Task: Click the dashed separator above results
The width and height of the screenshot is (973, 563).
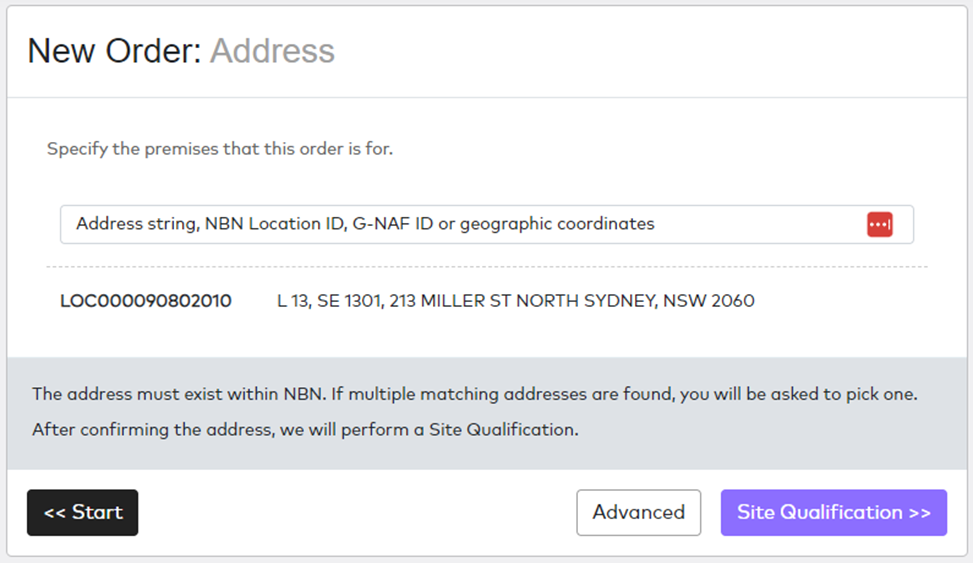Action: point(486,267)
